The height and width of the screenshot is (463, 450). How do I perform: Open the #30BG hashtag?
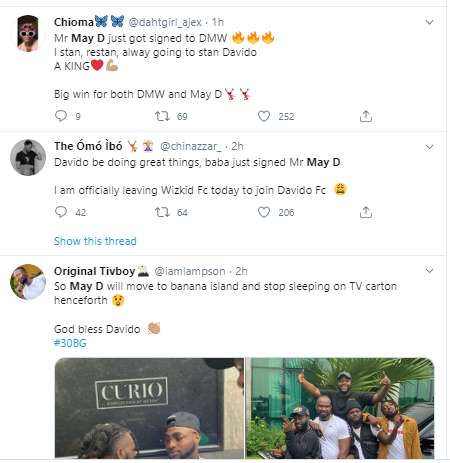pos(70,343)
